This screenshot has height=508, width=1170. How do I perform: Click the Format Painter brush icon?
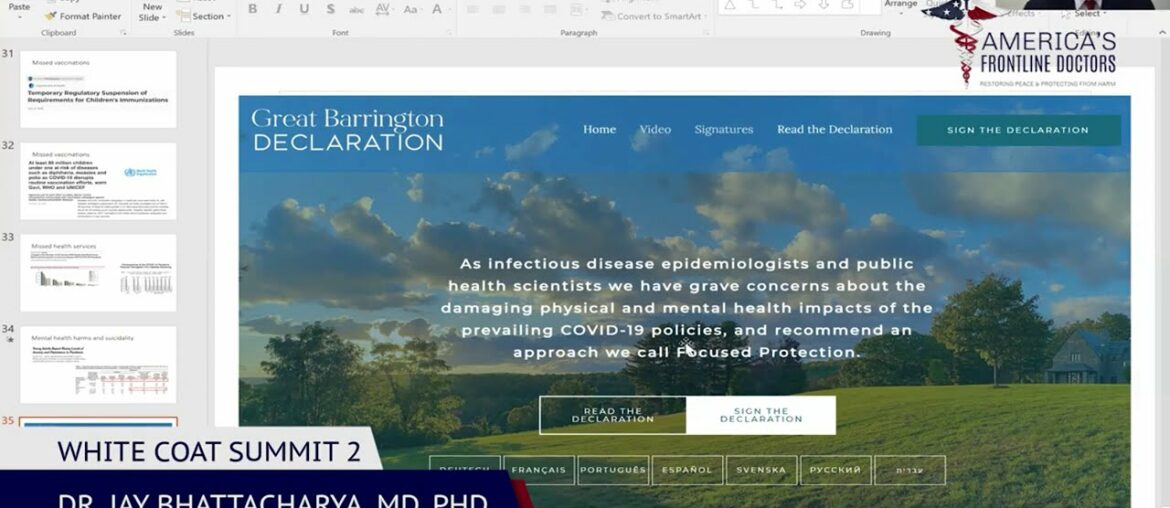(50, 16)
